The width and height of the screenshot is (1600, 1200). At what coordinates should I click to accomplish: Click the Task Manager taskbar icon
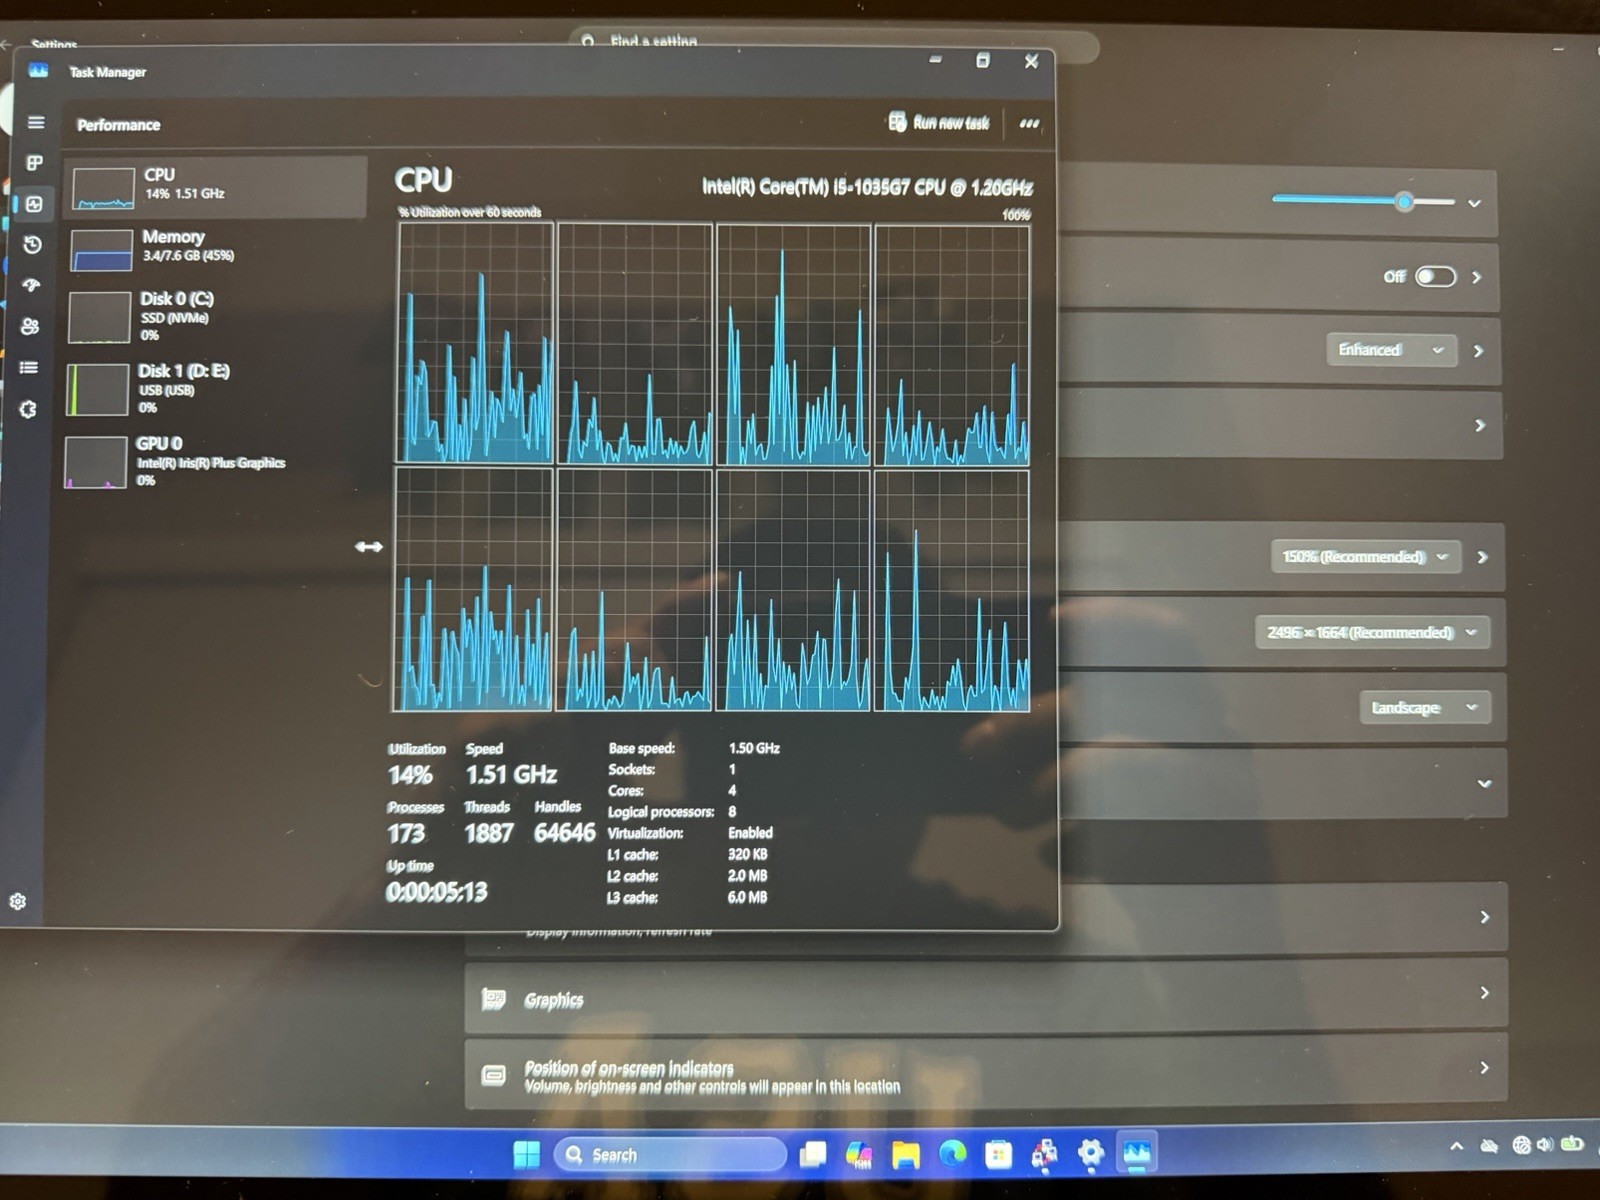(1137, 1154)
